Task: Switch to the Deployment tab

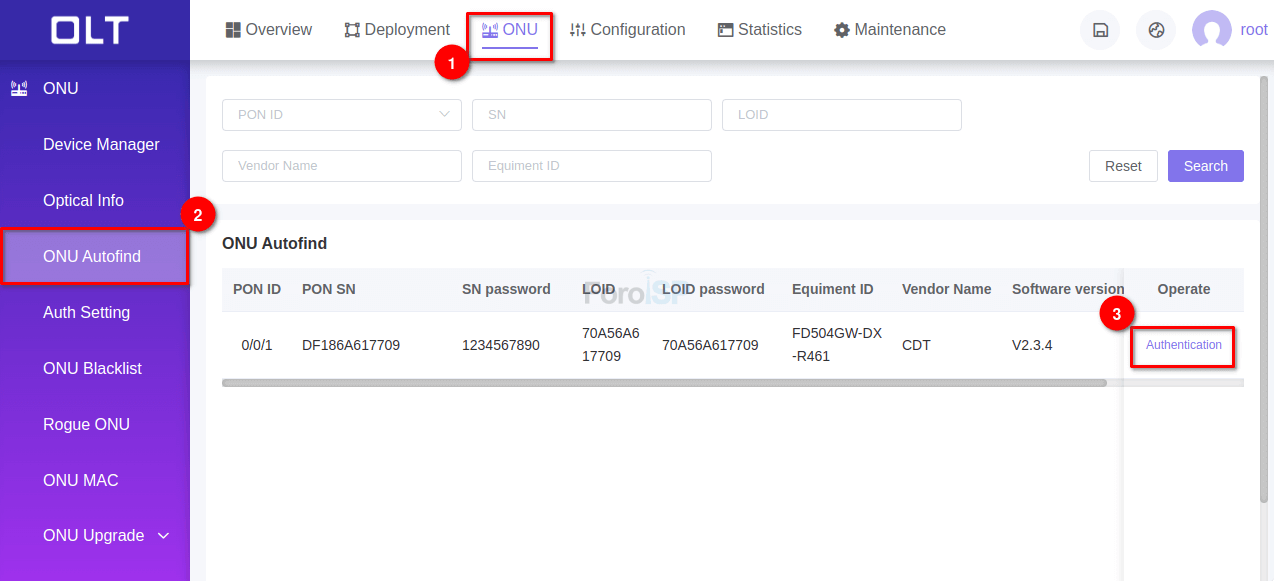Action: (x=397, y=30)
